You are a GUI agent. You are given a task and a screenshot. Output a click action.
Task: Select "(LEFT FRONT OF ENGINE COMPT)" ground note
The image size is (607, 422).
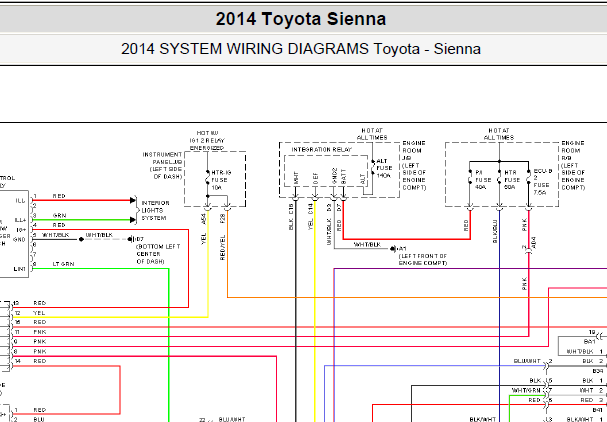pyautogui.click(x=423, y=260)
